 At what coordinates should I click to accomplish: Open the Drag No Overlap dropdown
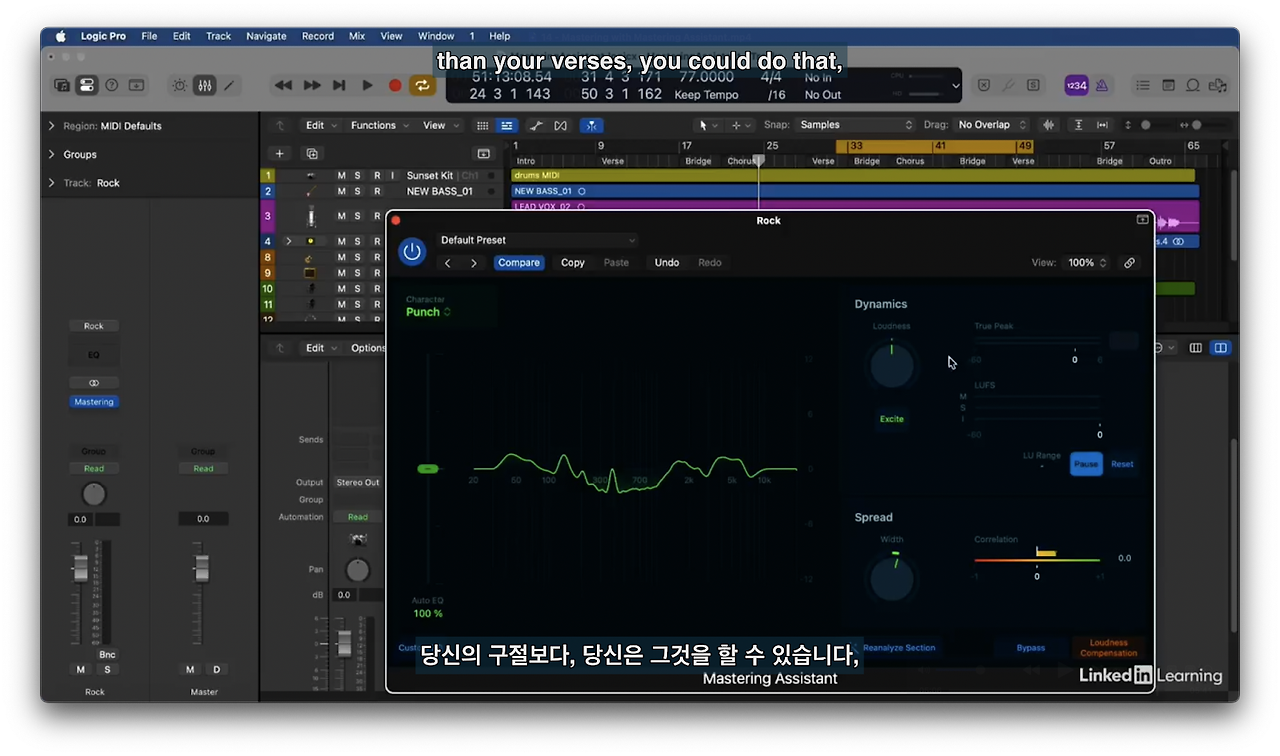click(x=990, y=125)
